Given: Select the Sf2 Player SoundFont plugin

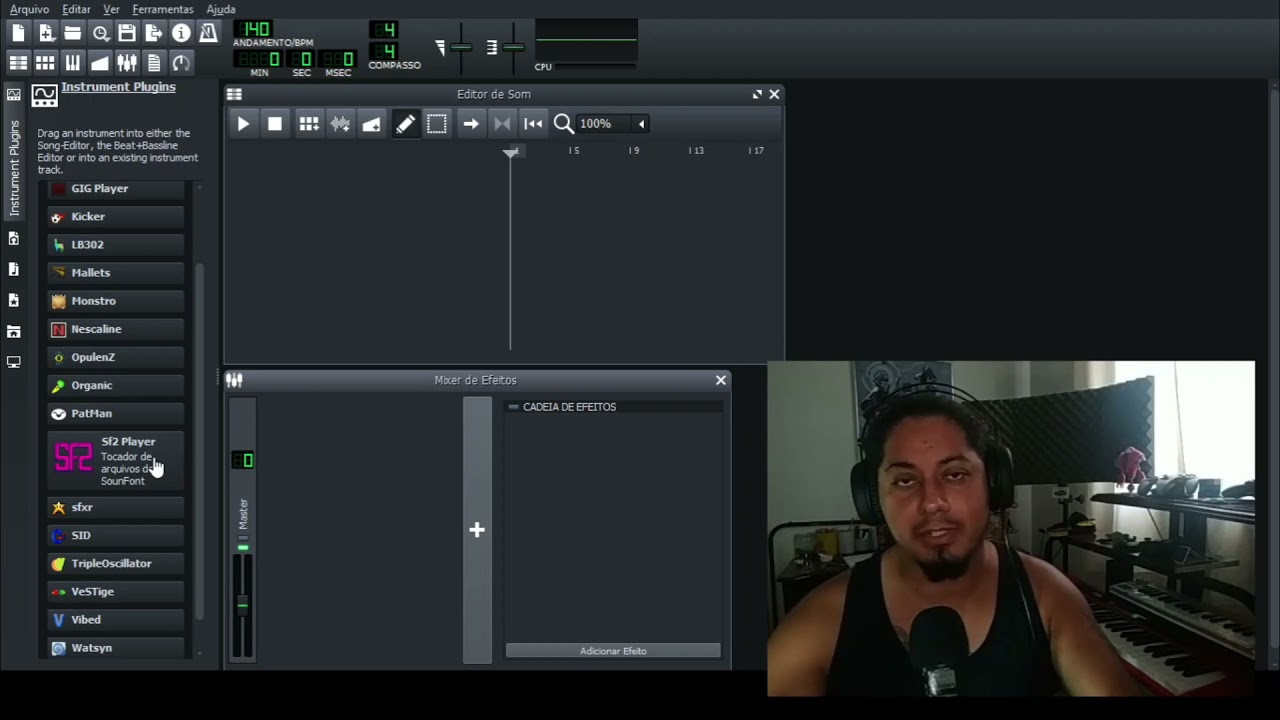Looking at the screenshot, I should [x=116, y=460].
